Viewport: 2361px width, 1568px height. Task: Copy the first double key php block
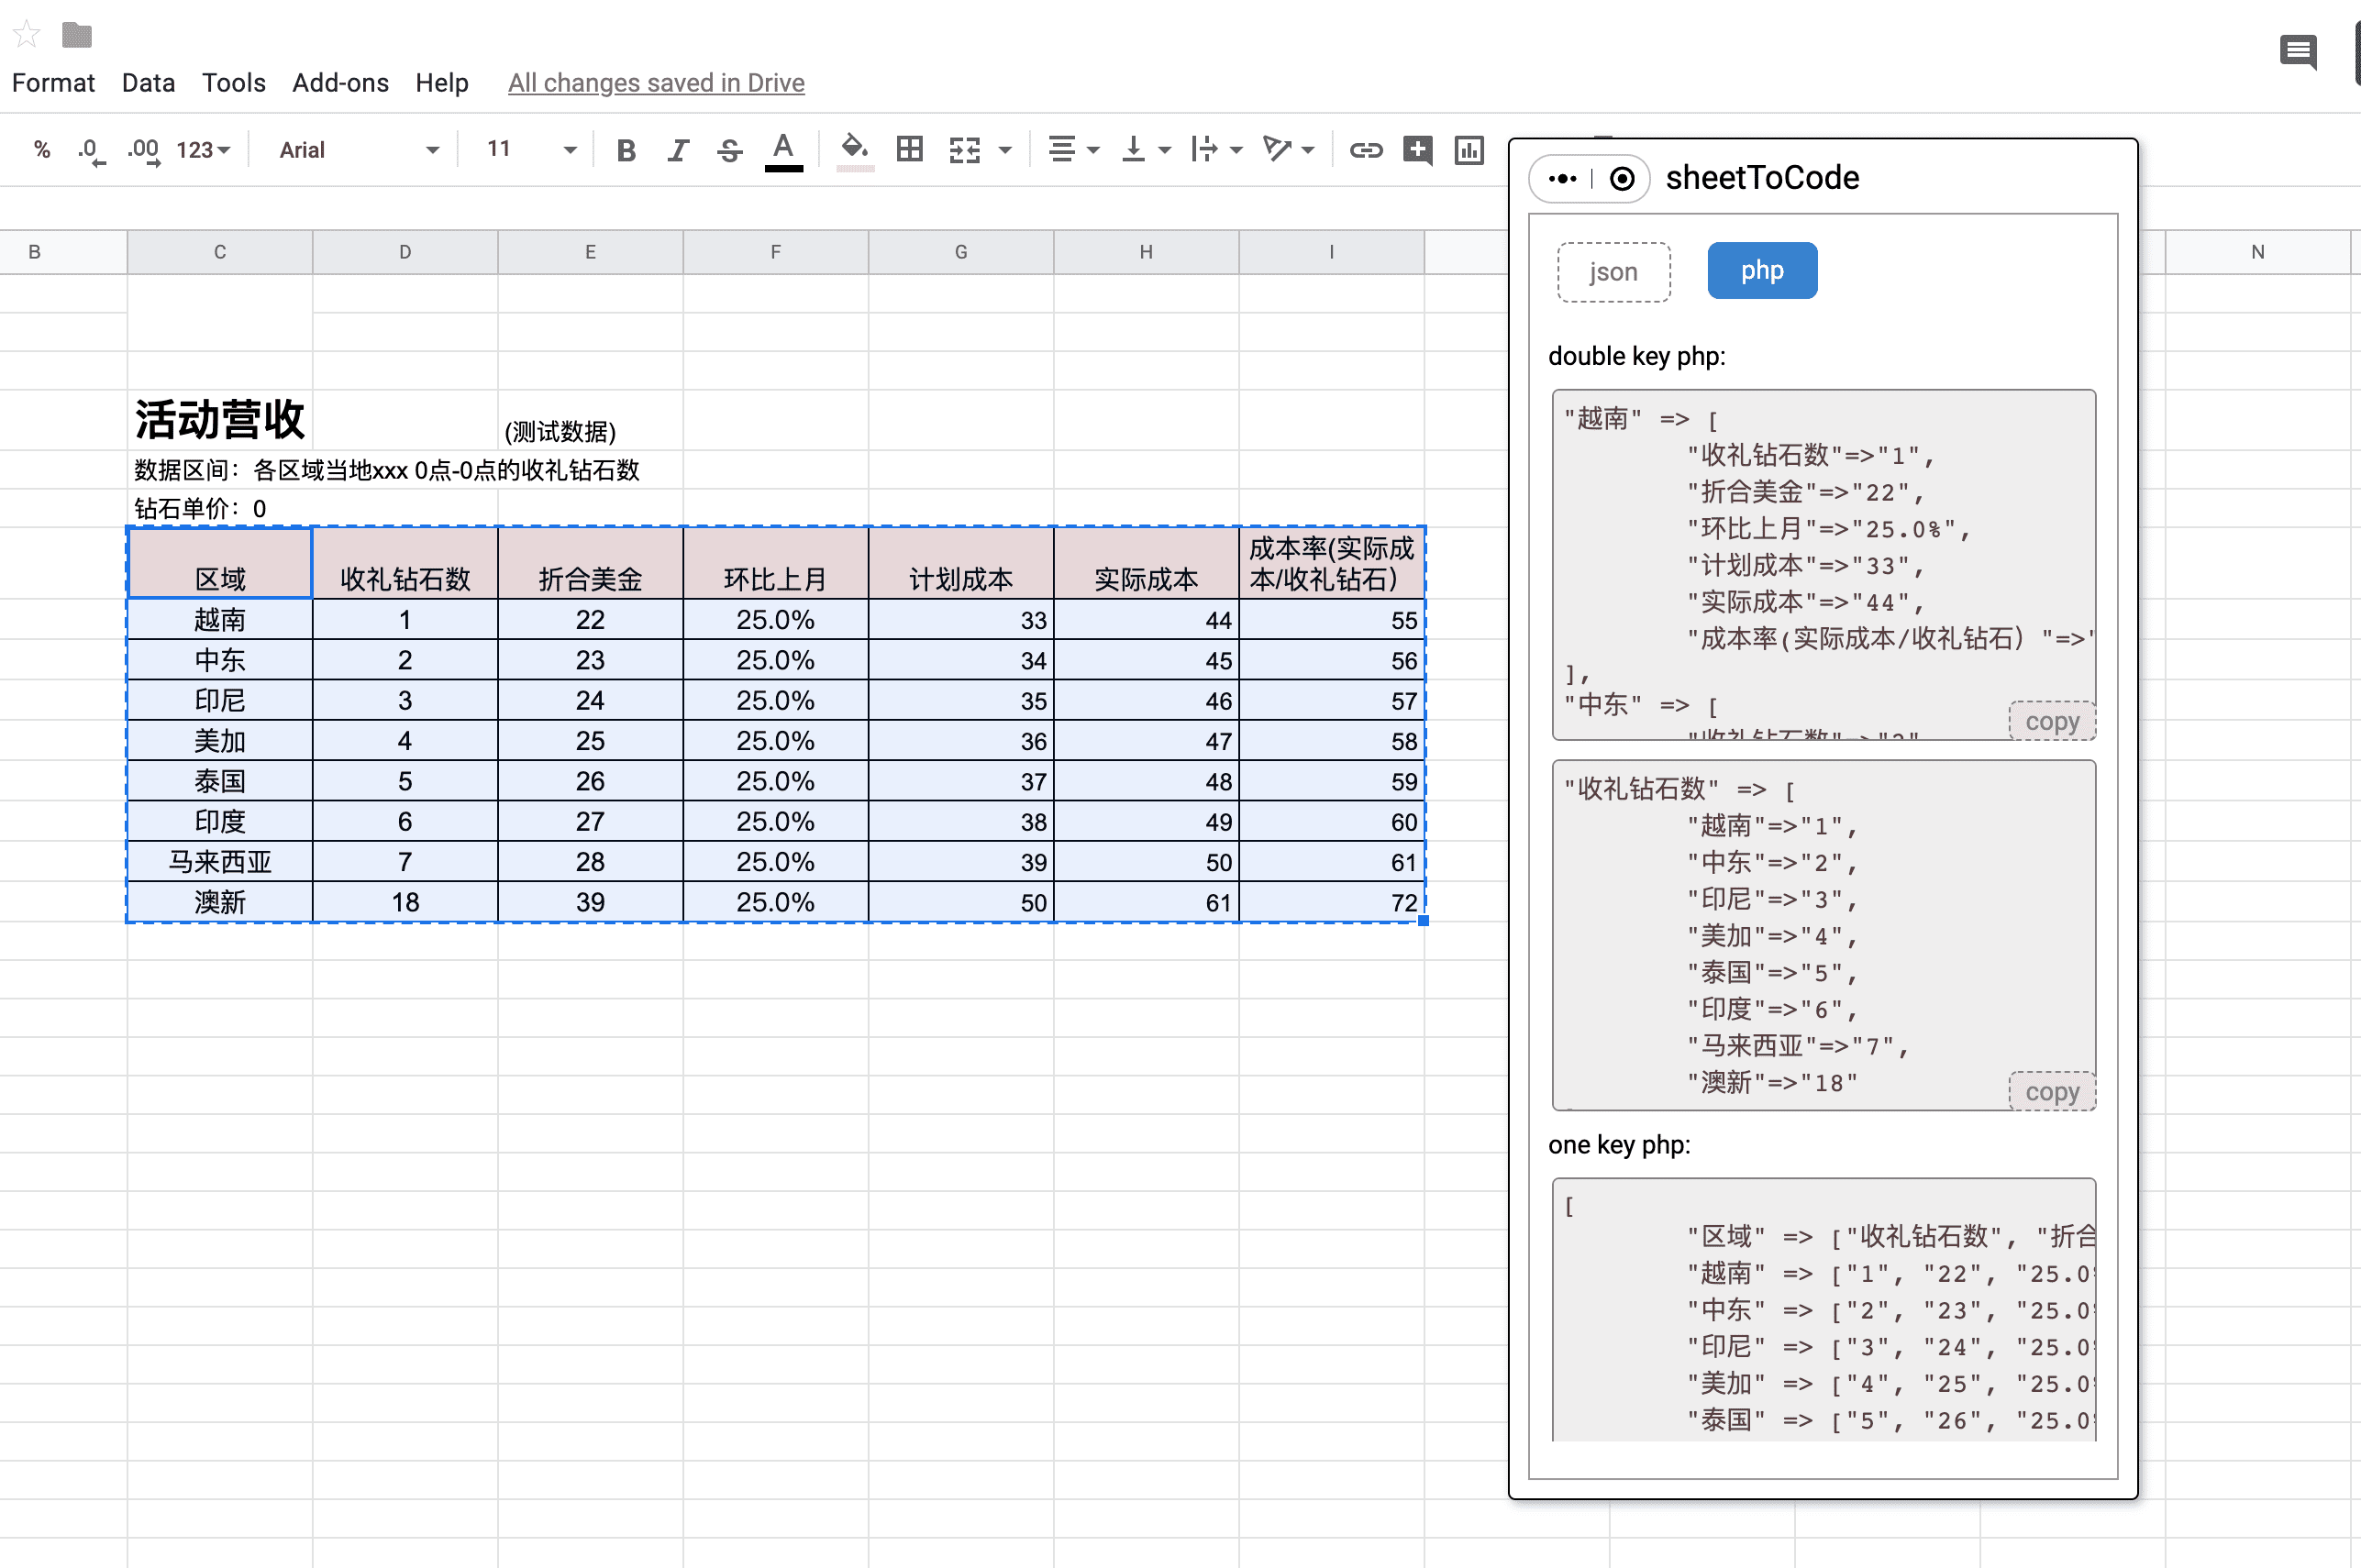pos(2051,721)
